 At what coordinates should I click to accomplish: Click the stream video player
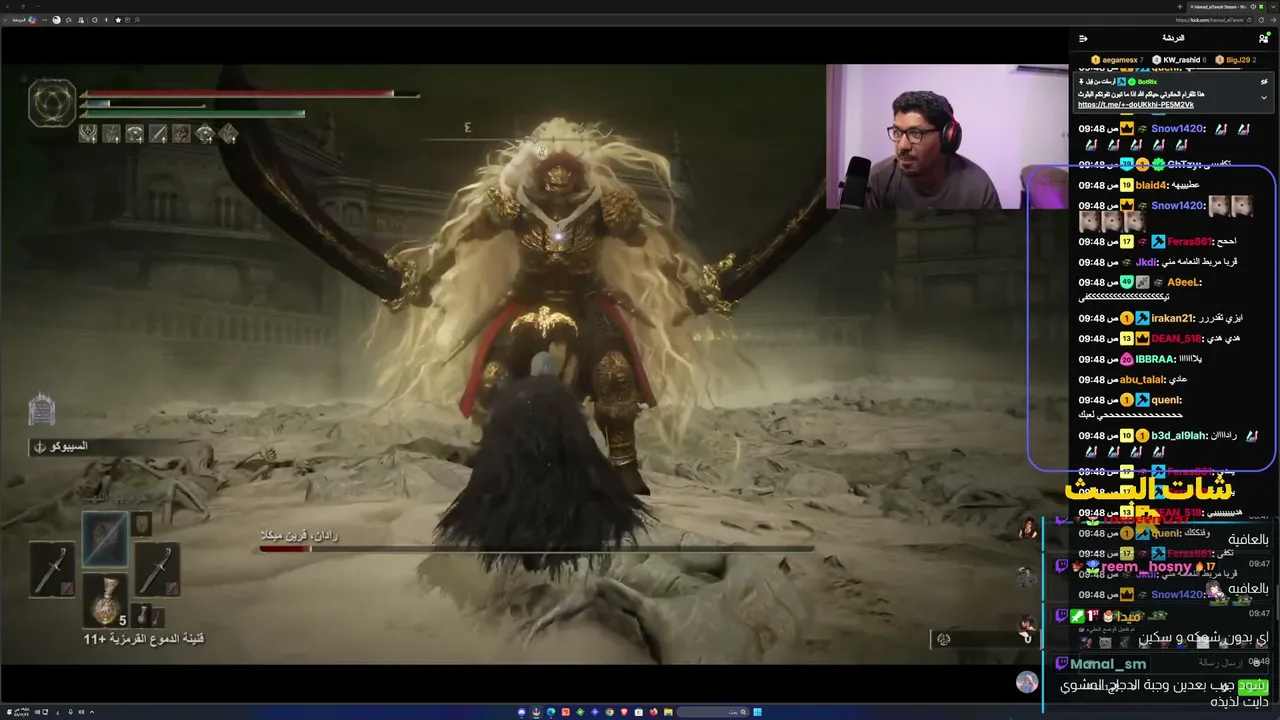pyautogui.click(x=534, y=364)
